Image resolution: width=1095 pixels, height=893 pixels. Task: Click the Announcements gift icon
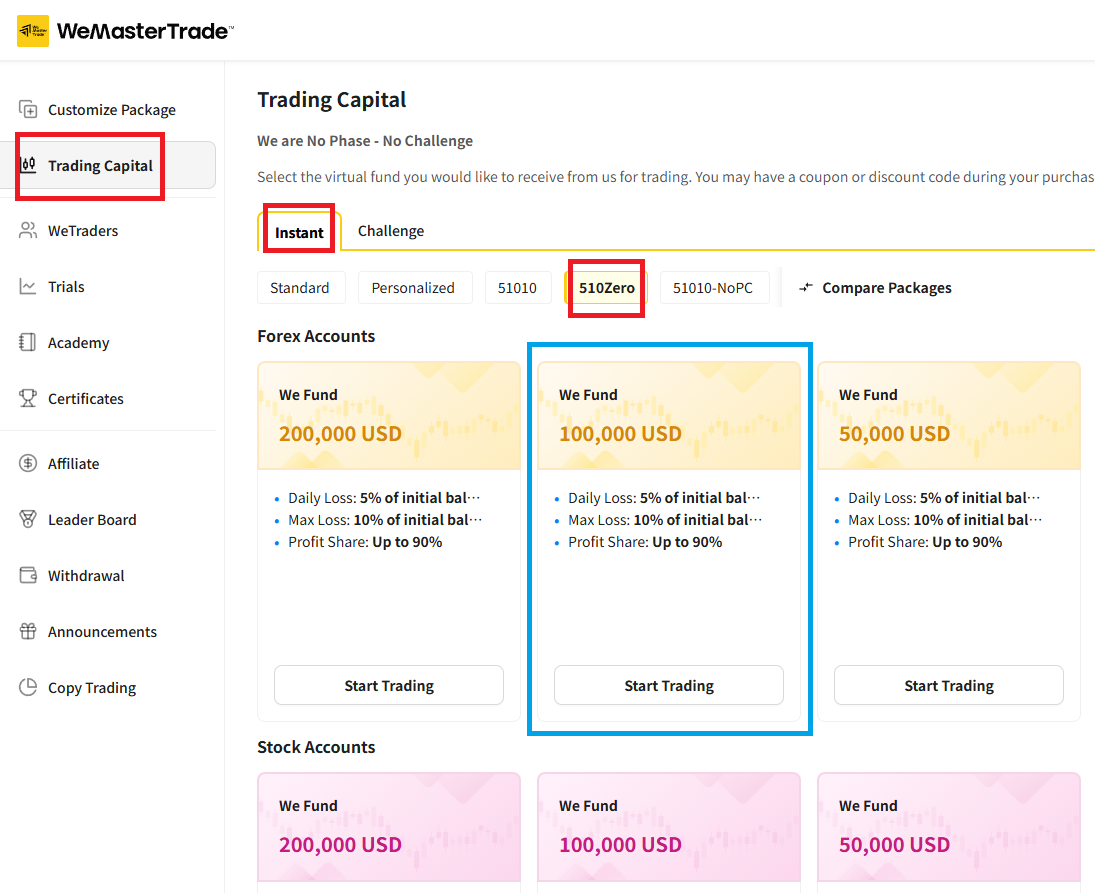coord(28,631)
